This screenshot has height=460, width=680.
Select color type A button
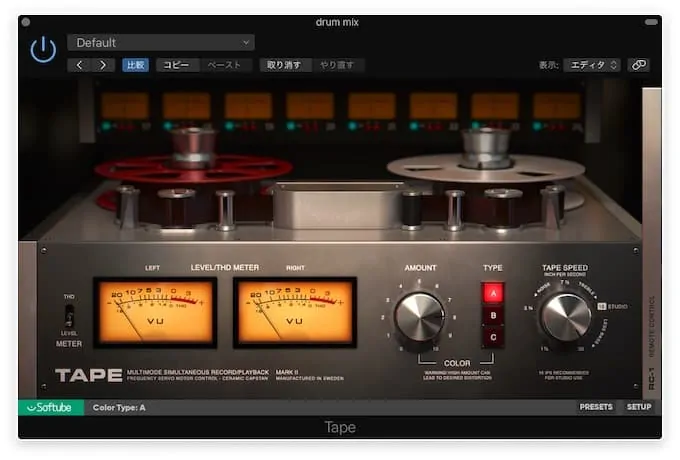pos(493,293)
